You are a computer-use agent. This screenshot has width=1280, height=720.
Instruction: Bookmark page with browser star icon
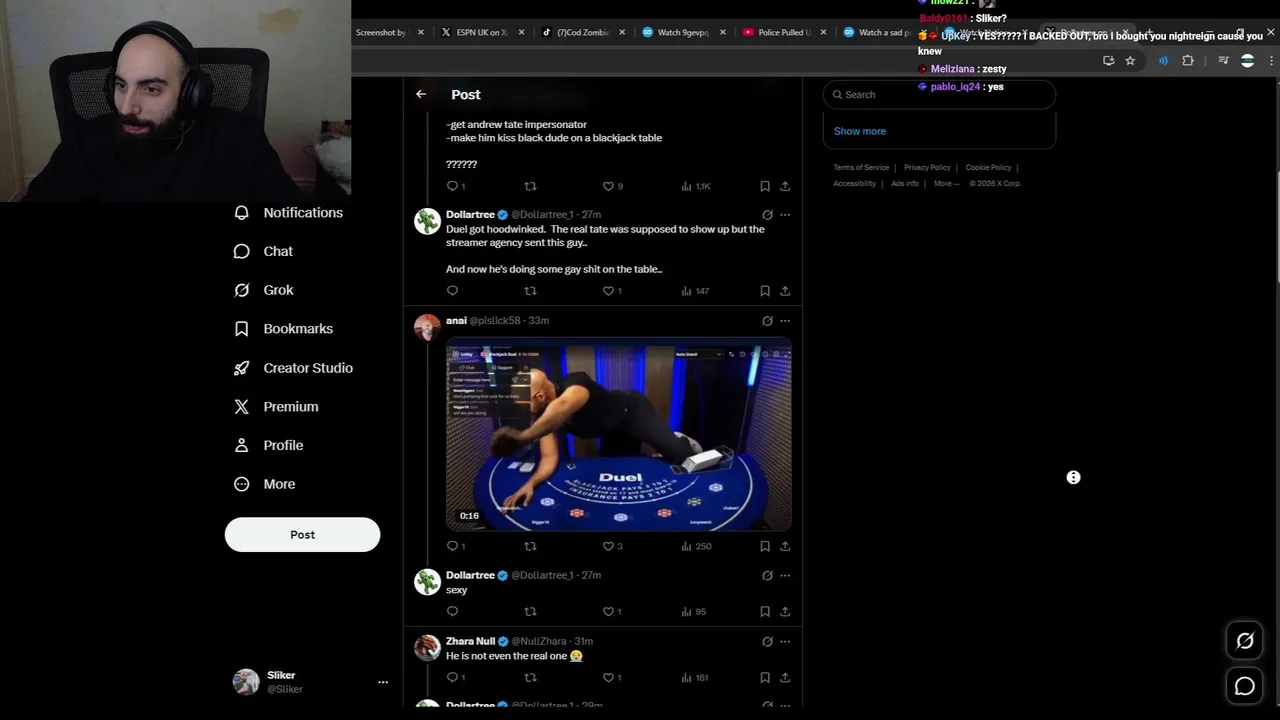[x=1130, y=61]
